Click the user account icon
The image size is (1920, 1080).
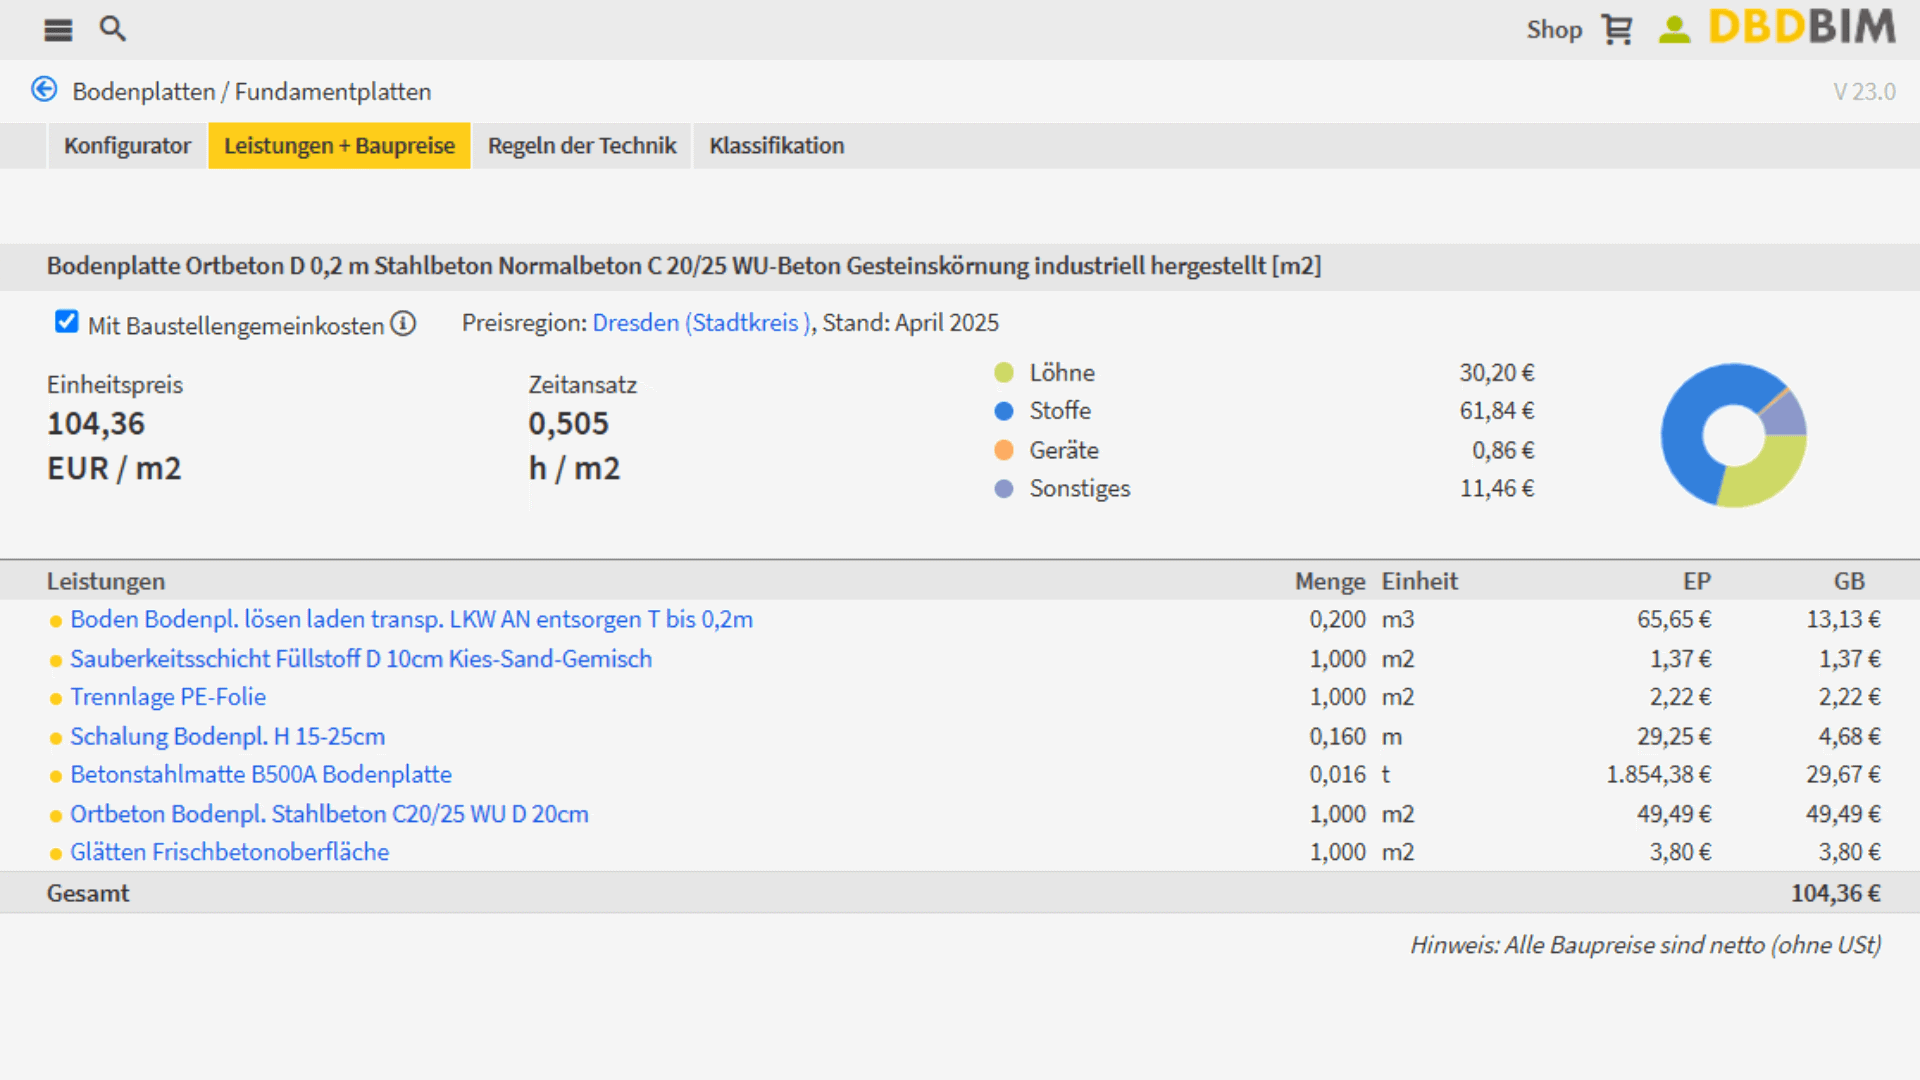point(1674,30)
